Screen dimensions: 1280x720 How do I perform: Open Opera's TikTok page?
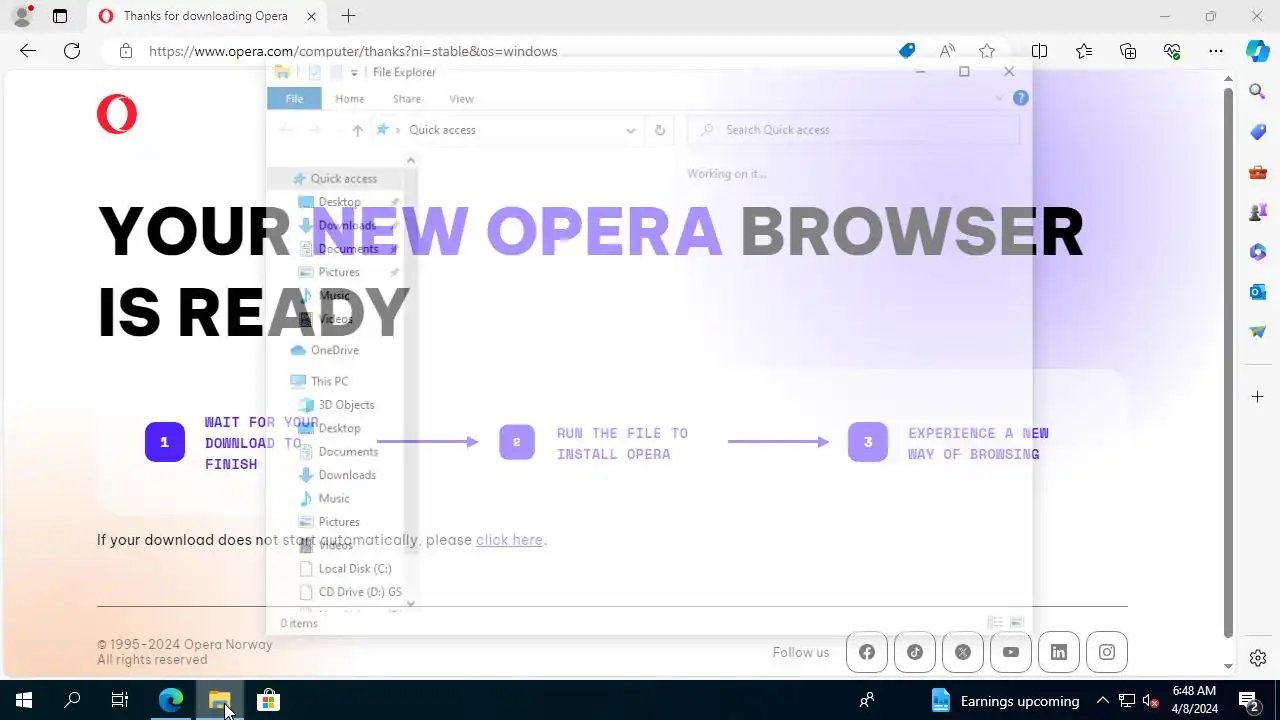(915, 652)
